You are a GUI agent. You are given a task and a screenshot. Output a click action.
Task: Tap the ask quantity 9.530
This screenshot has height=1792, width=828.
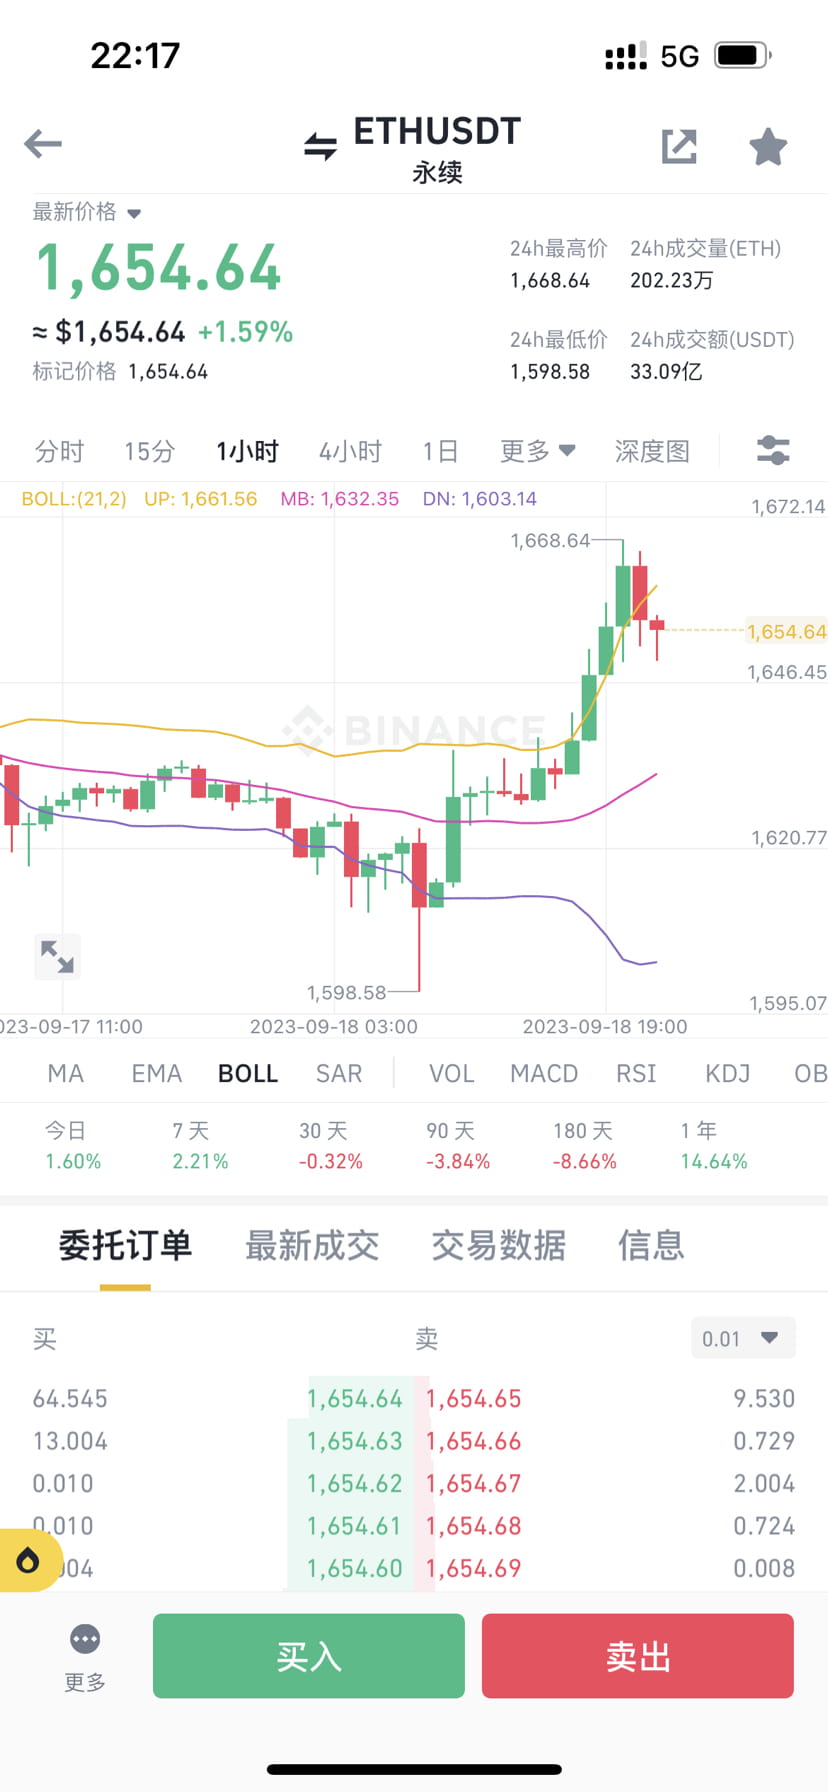coord(764,1399)
